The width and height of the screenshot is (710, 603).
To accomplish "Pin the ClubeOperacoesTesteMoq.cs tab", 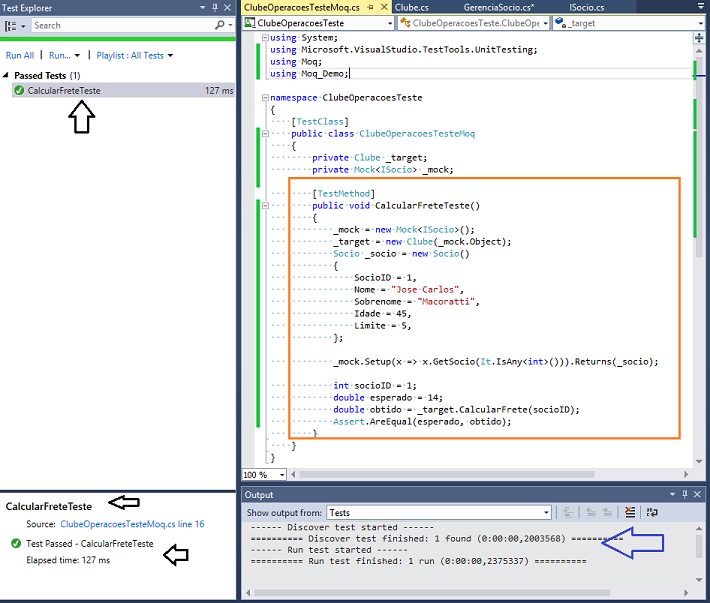I will (370, 7).
